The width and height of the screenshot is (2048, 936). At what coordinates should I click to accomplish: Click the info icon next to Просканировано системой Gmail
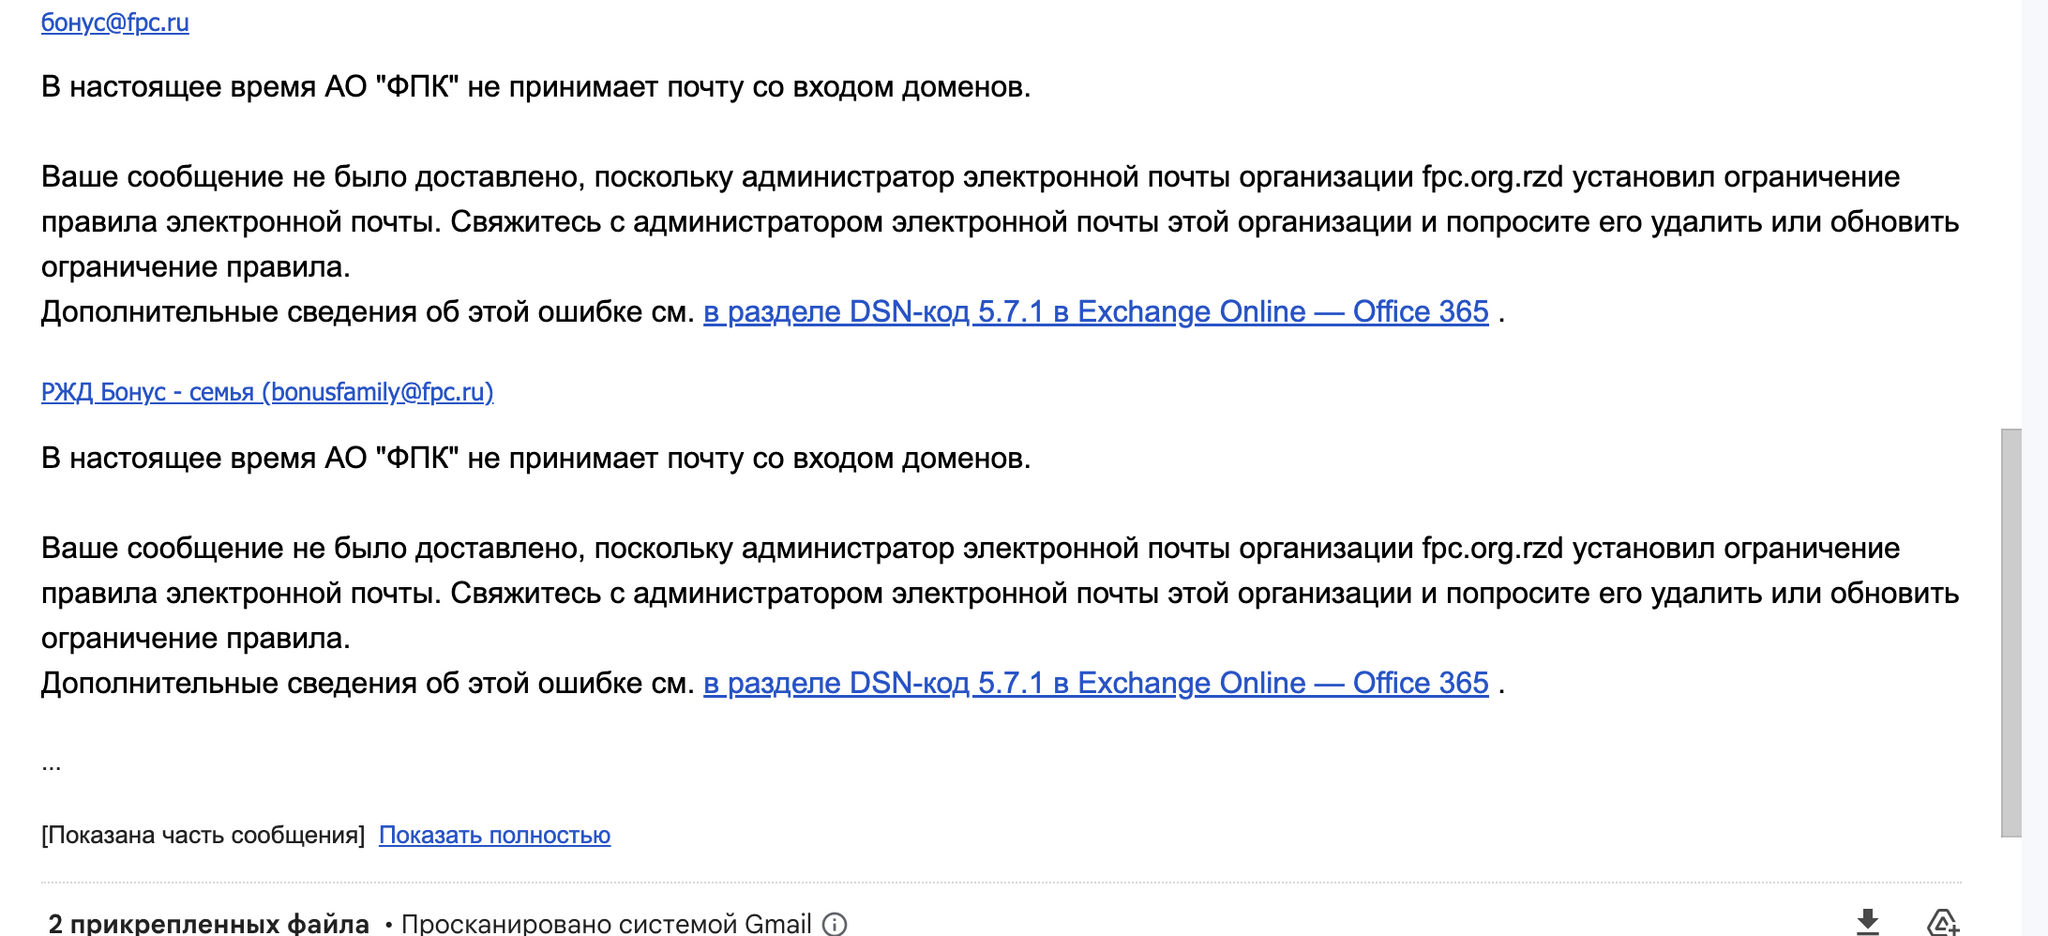(835, 924)
